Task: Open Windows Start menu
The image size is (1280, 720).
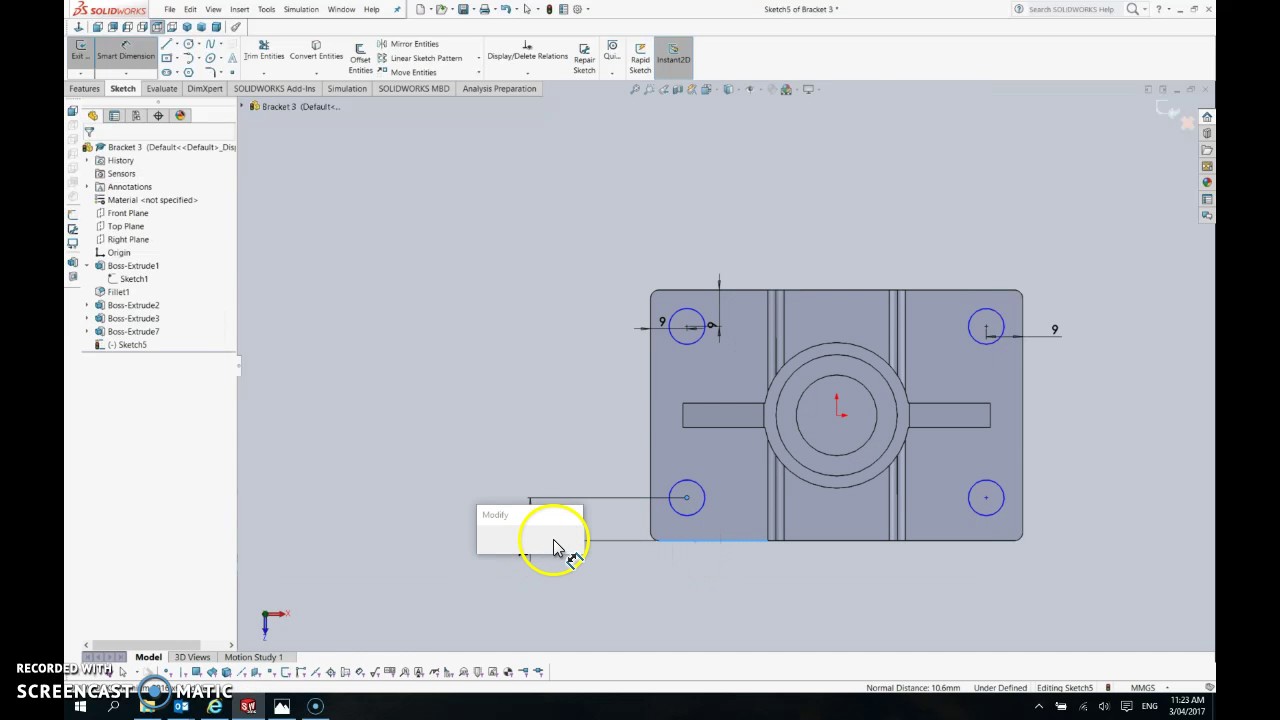Action: (x=80, y=706)
